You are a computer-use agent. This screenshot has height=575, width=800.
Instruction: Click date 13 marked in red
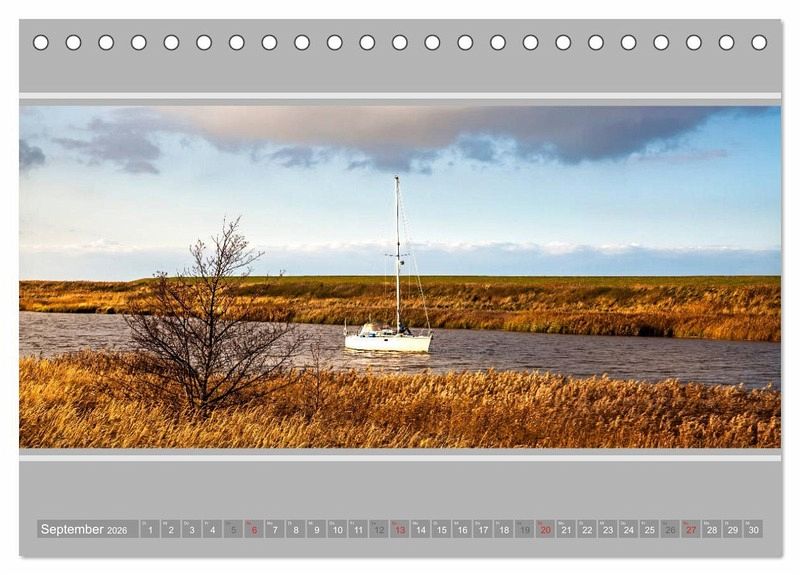pyautogui.click(x=399, y=529)
